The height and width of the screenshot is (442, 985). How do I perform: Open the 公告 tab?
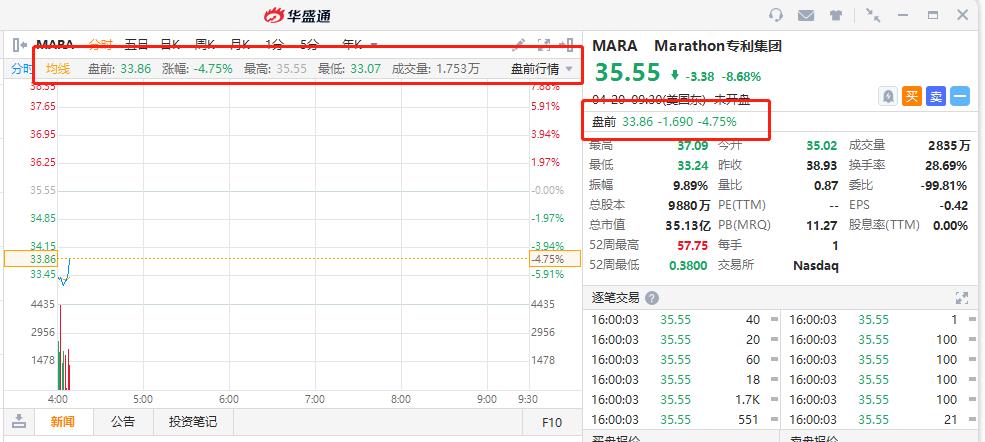pyautogui.click(x=123, y=422)
